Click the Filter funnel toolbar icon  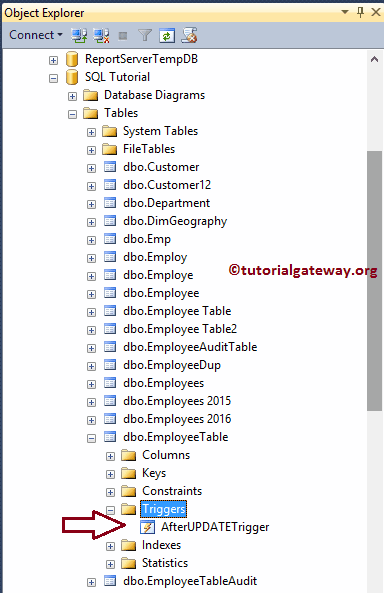145,36
